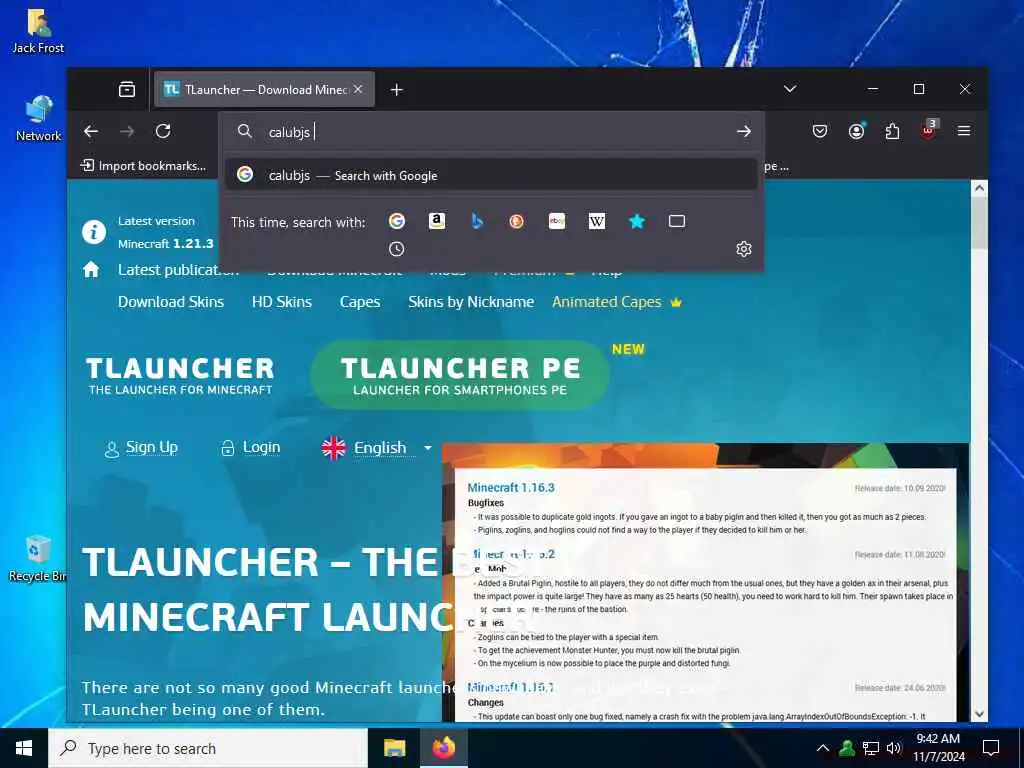This screenshot has height=768, width=1024.
Task: Click Firefox icon on the taskbar
Action: coord(443,748)
